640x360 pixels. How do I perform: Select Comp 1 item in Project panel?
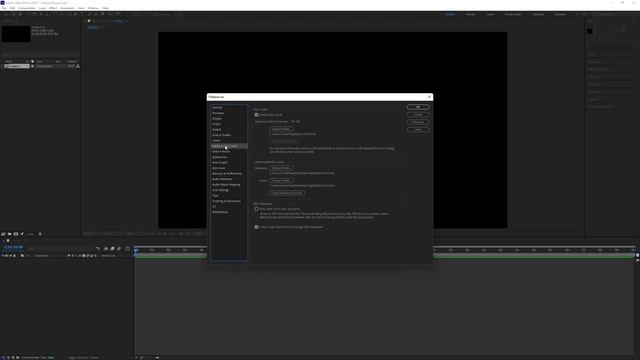click(x=17, y=66)
